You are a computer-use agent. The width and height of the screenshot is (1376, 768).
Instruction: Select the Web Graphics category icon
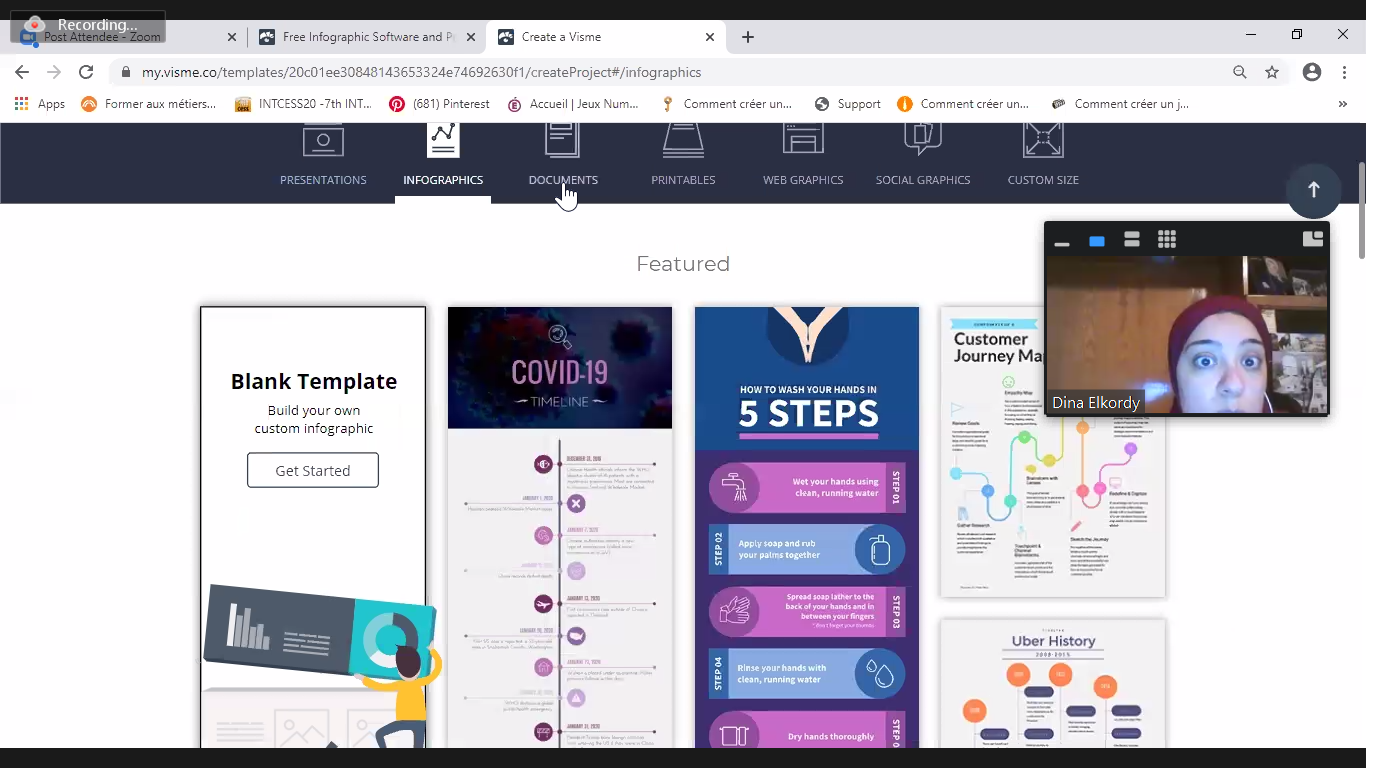click(x=803, y=141)
